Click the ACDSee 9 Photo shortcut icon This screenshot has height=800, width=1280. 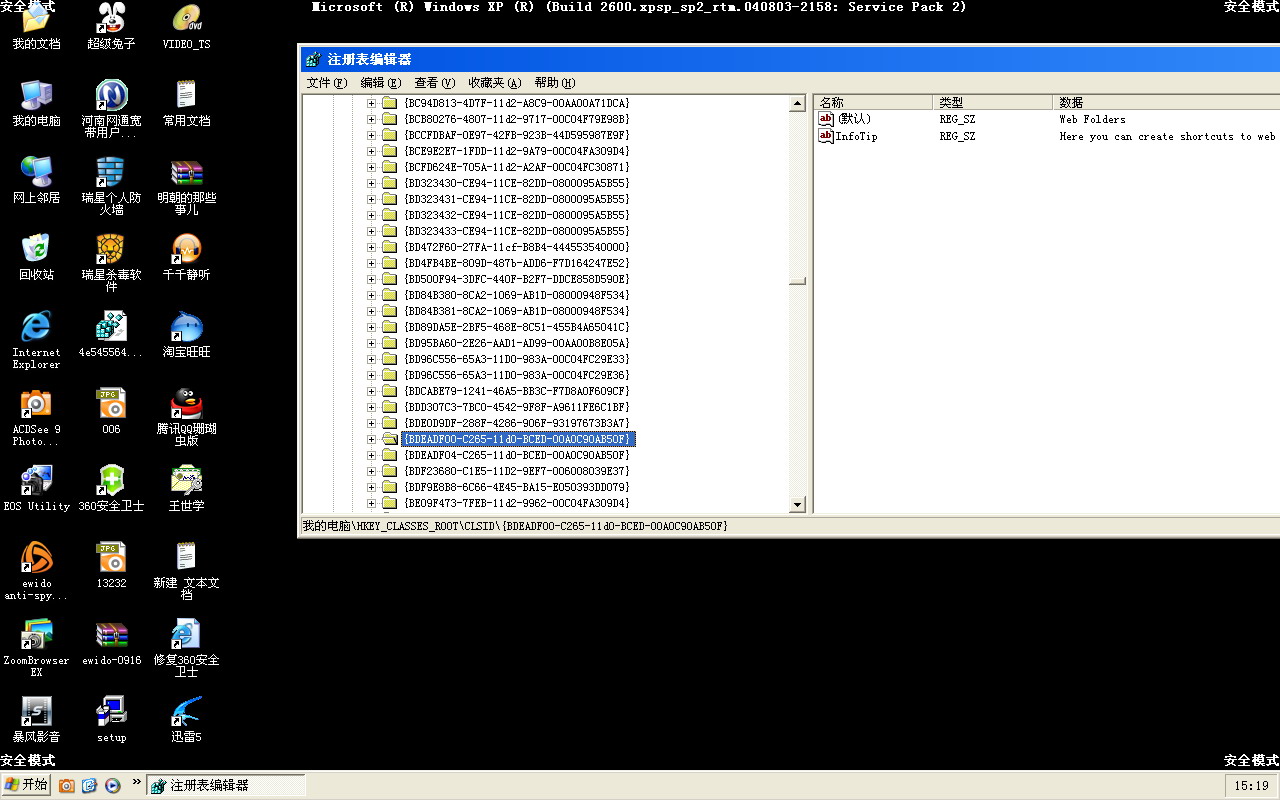tap(36, 403)
